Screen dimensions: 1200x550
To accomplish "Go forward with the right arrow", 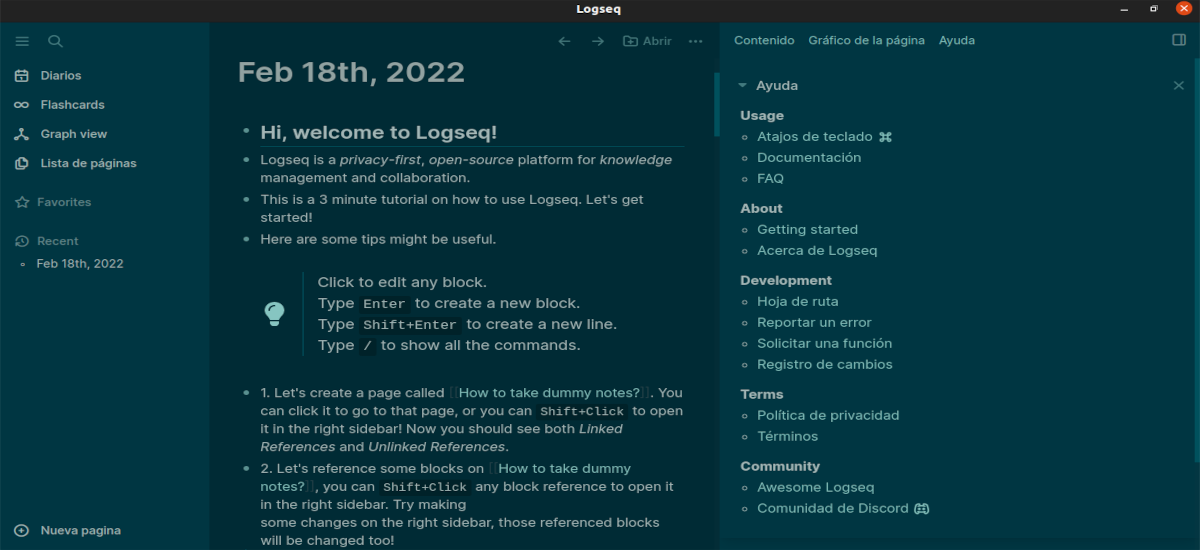I will (x=598, y=41).
